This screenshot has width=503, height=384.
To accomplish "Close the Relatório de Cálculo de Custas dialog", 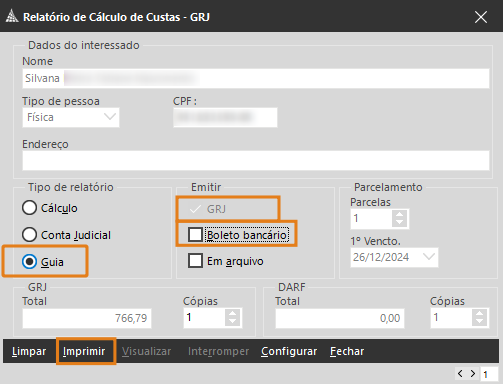I will pos(481,17).
